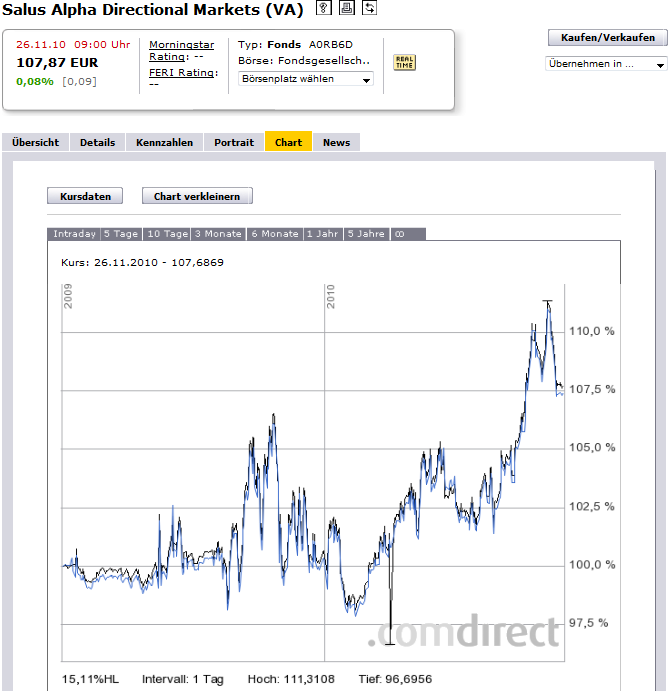Open the FERI Rating link

[x=183, y=72]
